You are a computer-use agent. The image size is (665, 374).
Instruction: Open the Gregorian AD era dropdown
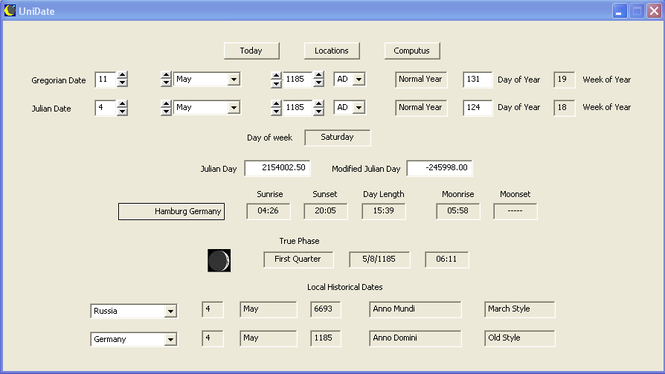359,79
